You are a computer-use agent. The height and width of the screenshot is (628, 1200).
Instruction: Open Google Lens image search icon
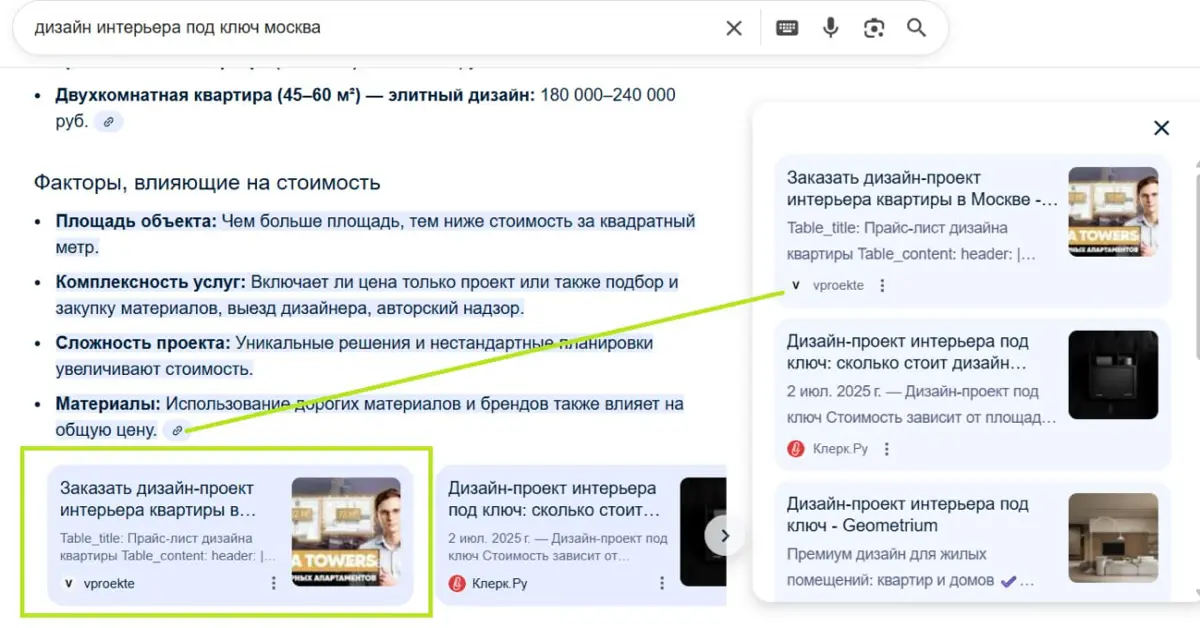[x=873, y=27]
